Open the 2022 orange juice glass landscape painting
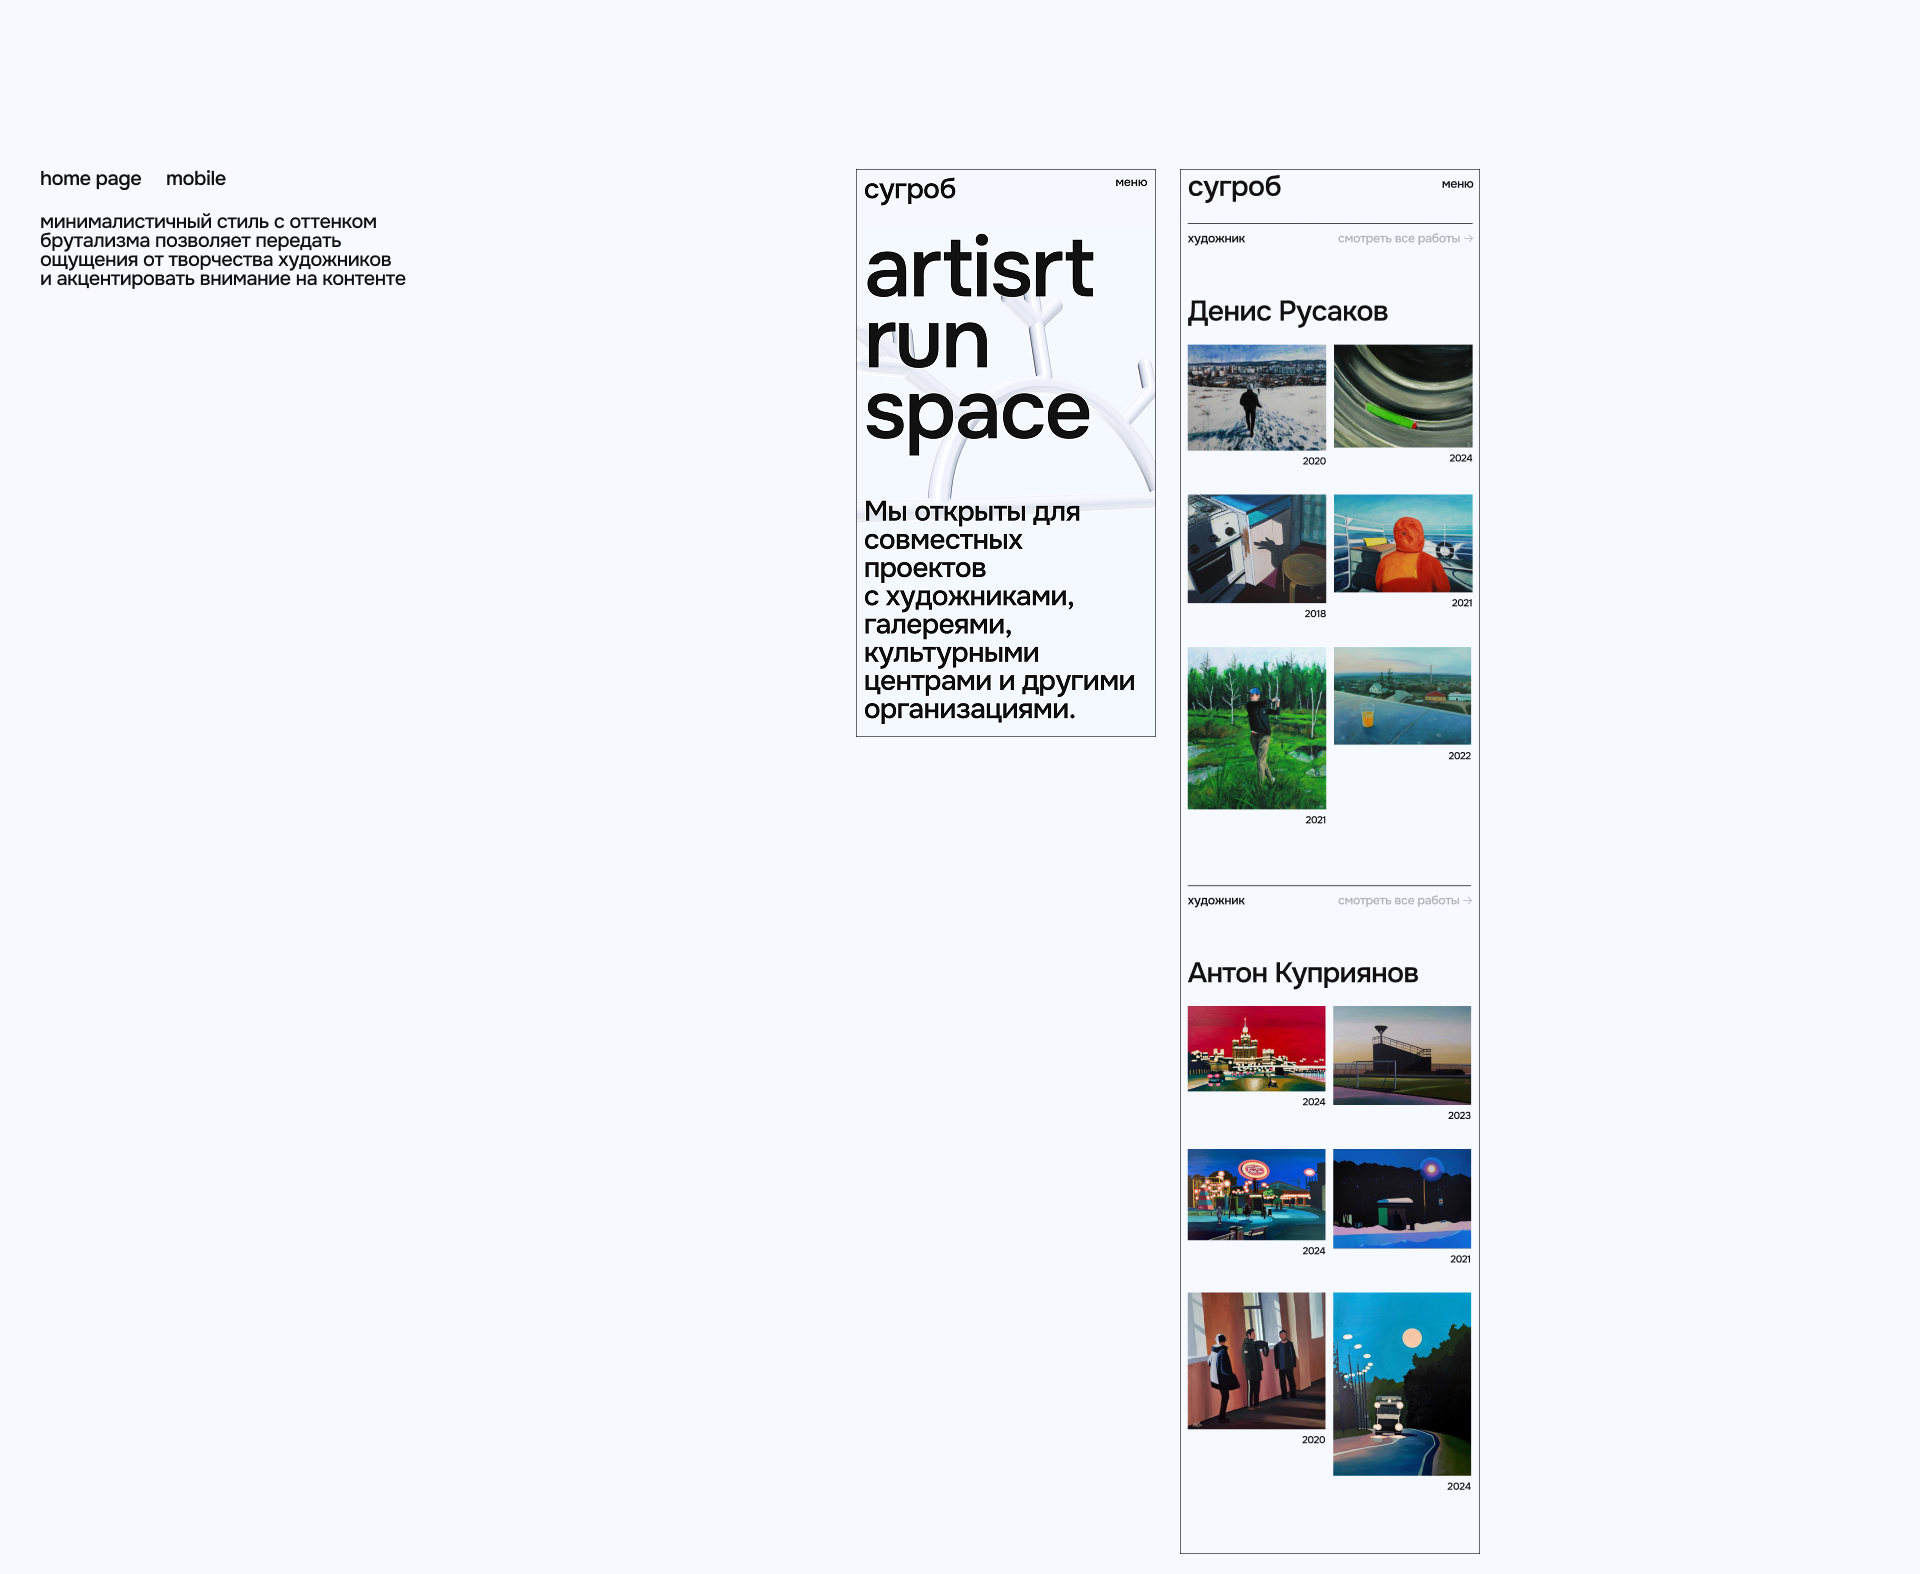 click(x=1402, y=695)
